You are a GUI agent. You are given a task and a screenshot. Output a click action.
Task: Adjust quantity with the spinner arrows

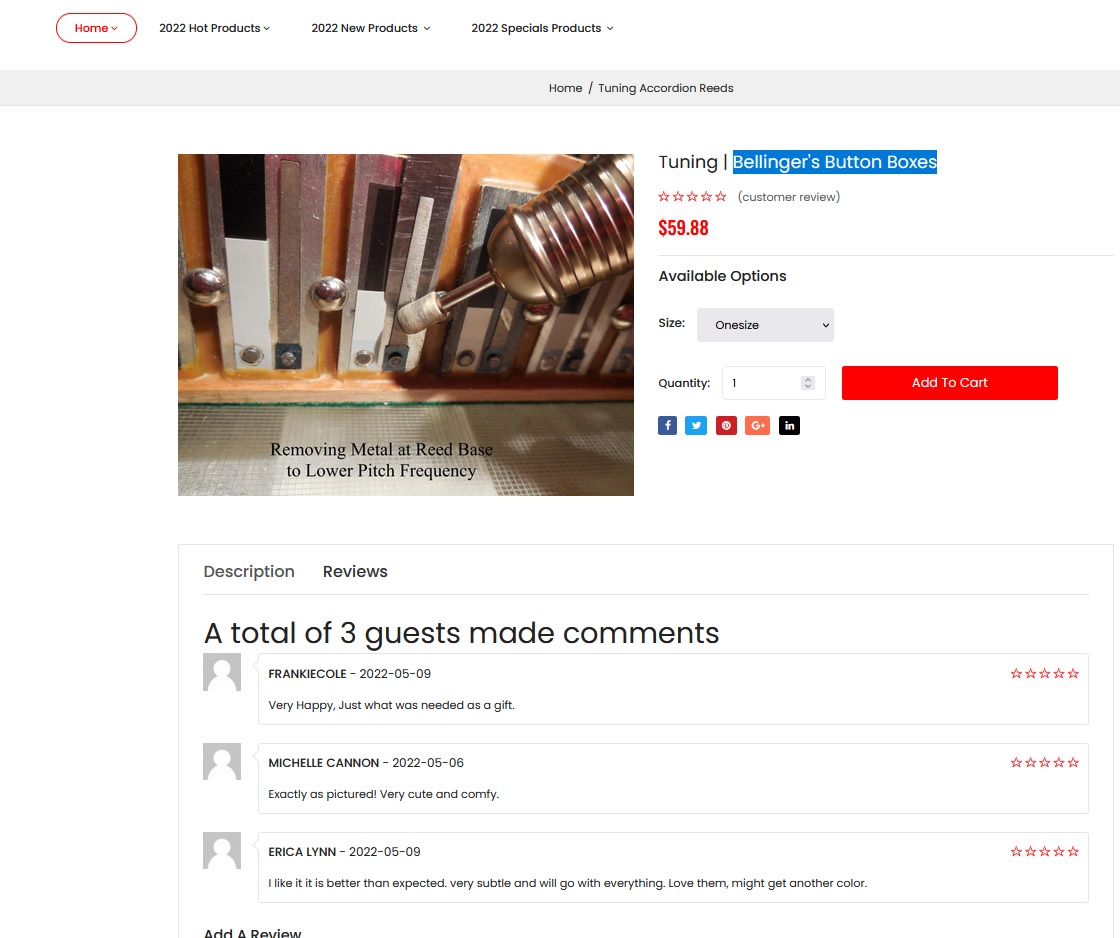[808, 383]
